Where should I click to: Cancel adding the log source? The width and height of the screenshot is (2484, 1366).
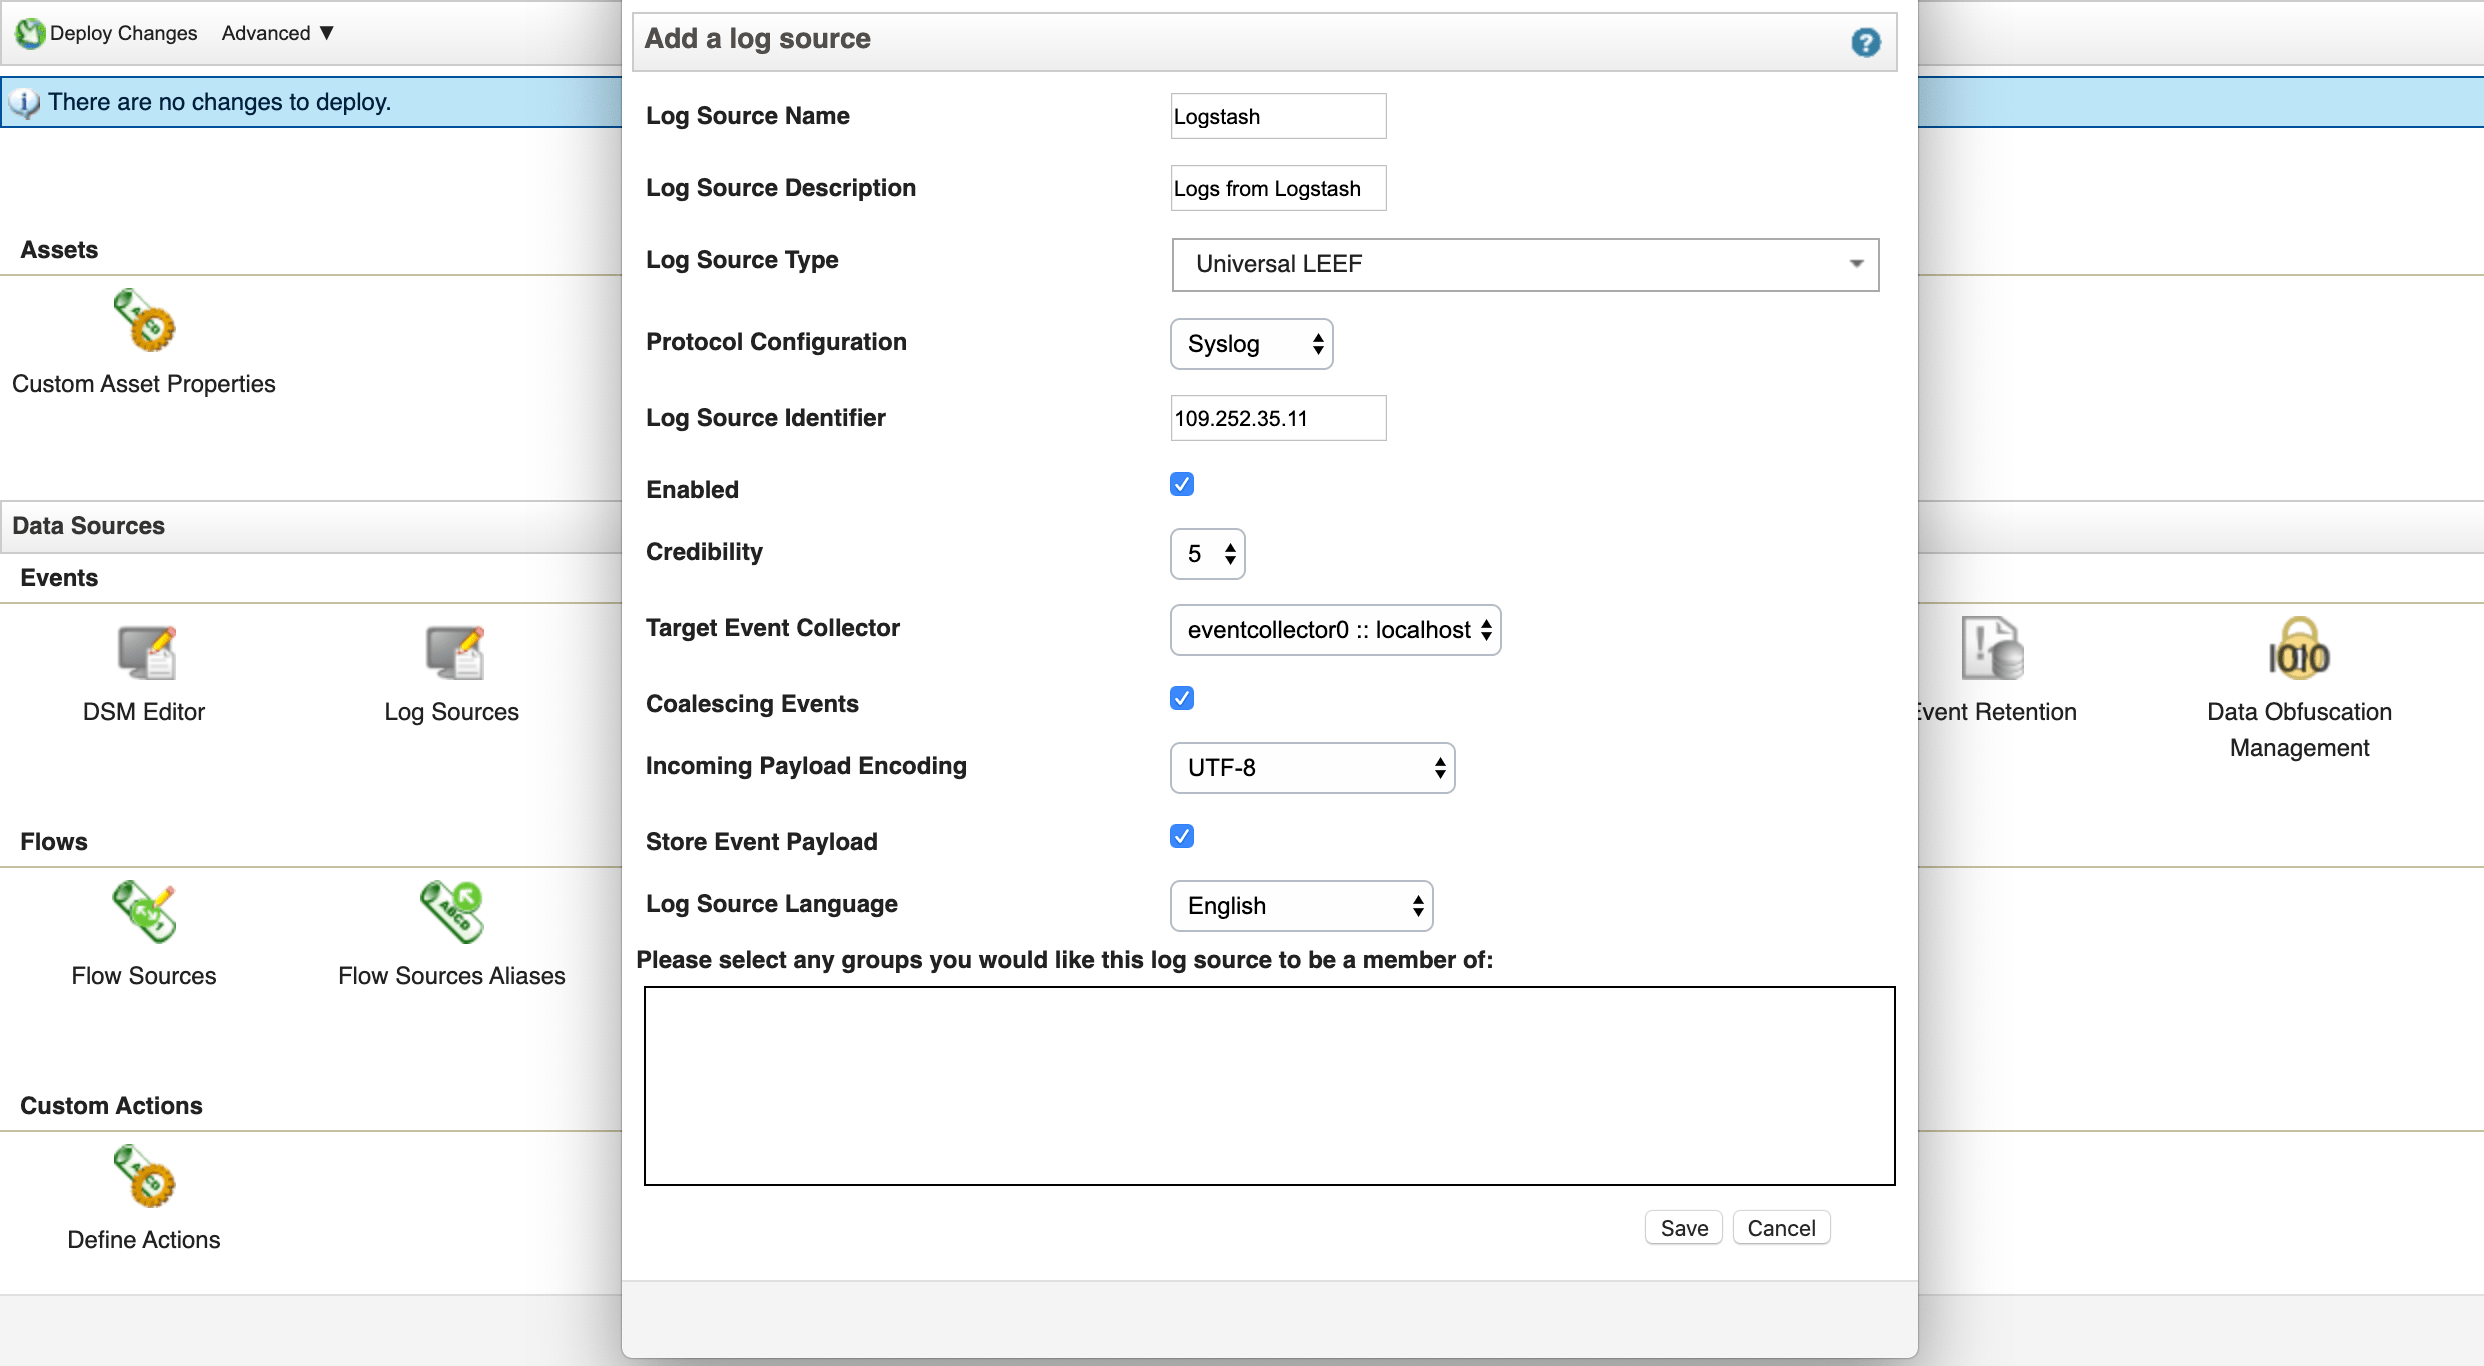pos(1781,1227)
